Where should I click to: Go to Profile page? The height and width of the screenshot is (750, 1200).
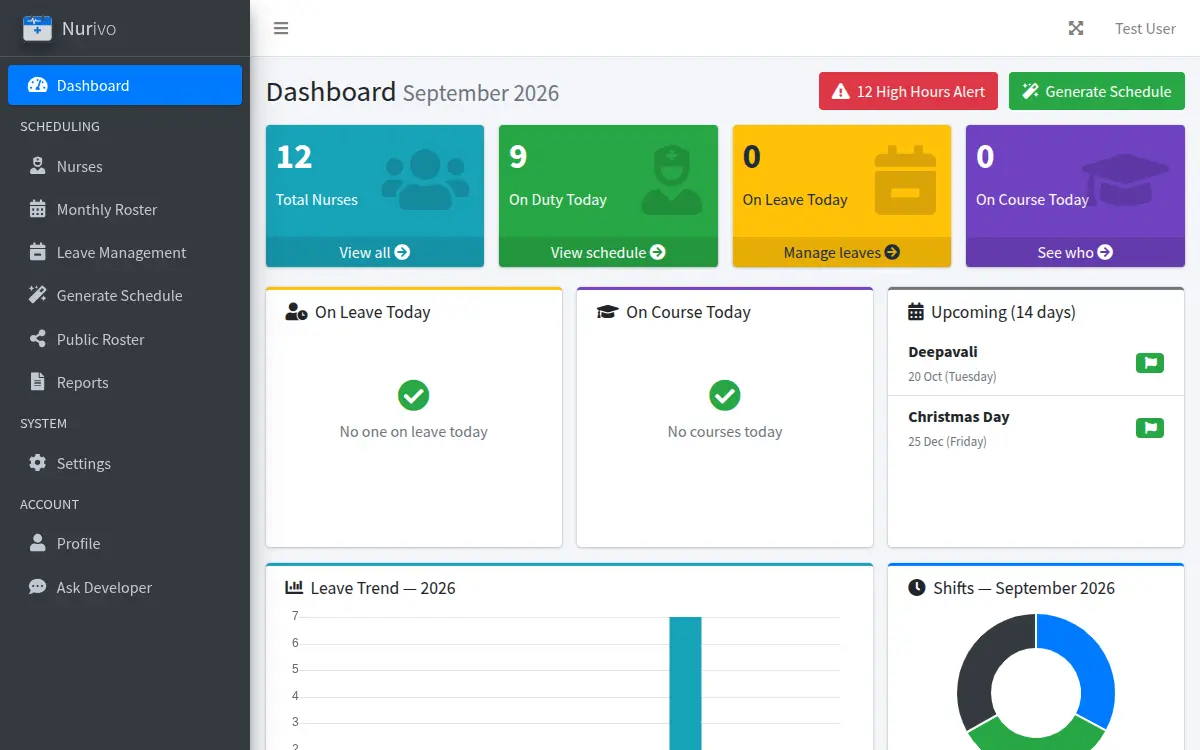tap(125, 543)
